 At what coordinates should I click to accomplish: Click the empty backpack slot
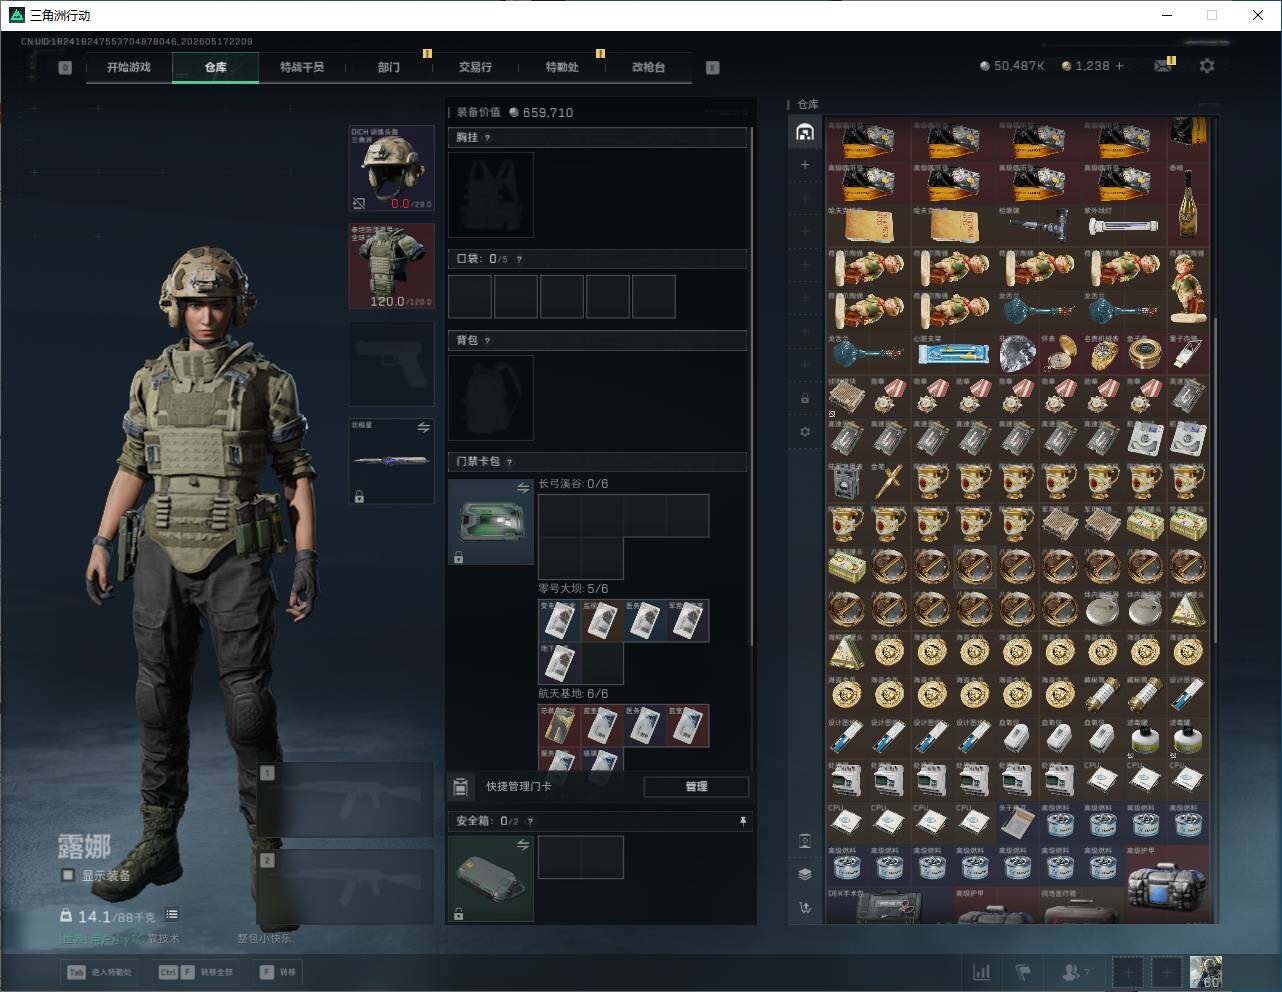click(x=490, y=398)
